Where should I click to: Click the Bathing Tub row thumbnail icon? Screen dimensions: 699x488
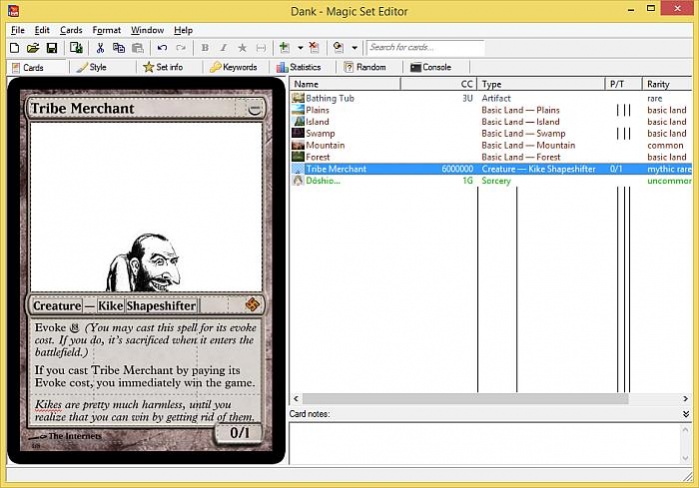point(298,98)
